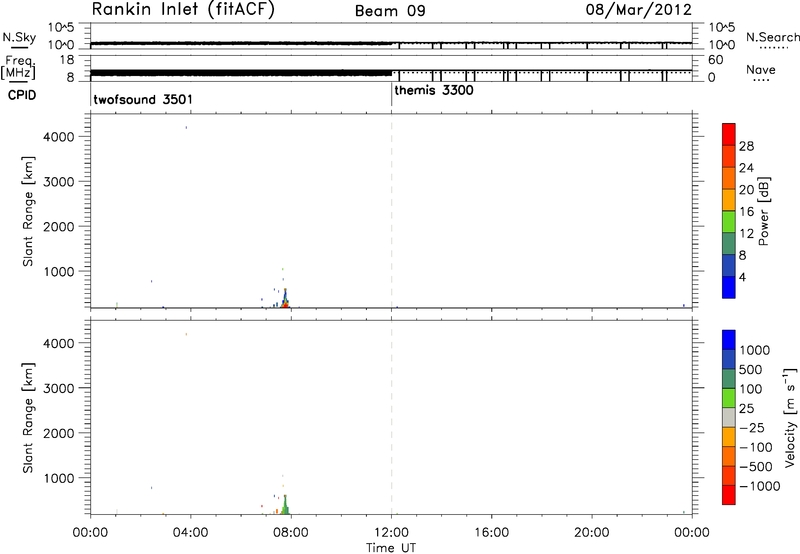Click the '2000' tick of the power panel
The width and height of the screenshot is (800, 554).
click(x=59, y=226)
